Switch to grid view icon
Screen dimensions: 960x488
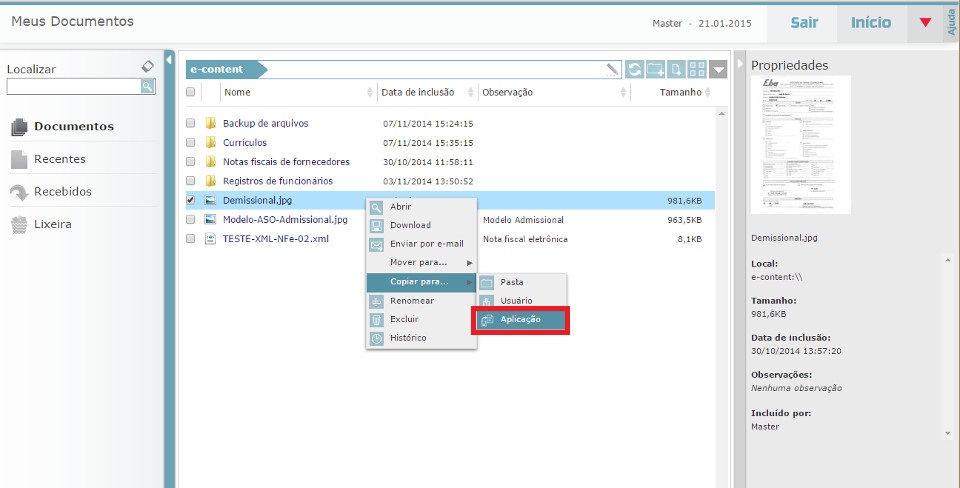[x=699, y=70]
